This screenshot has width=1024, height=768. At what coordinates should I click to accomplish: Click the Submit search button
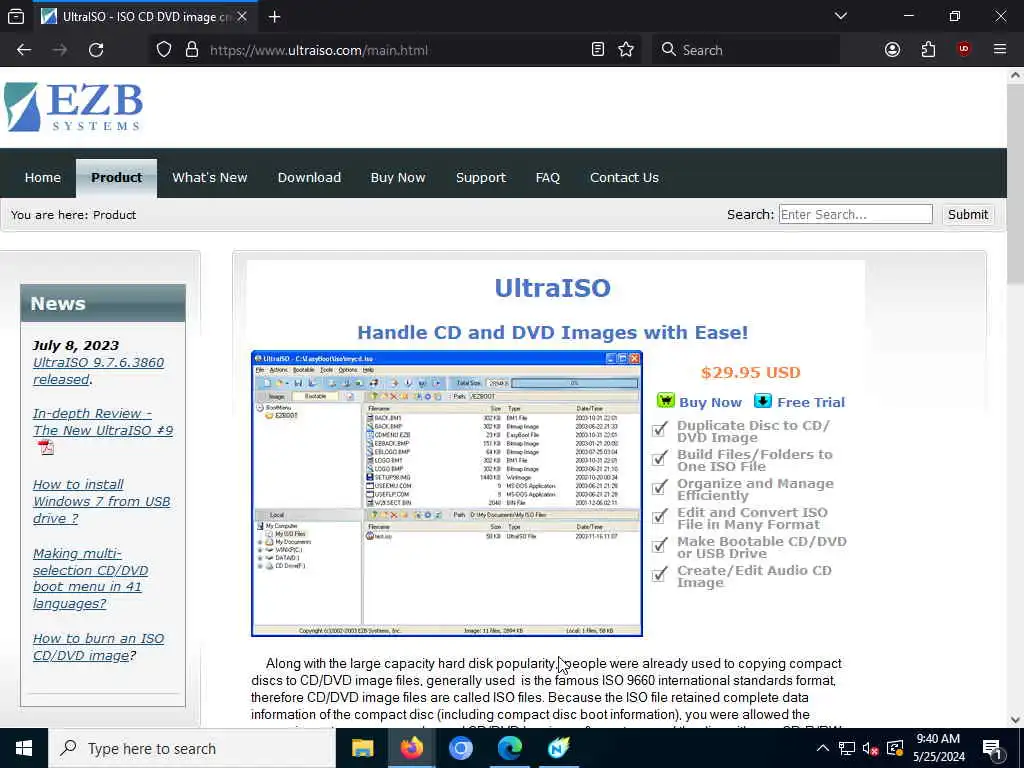coord(967,214)
